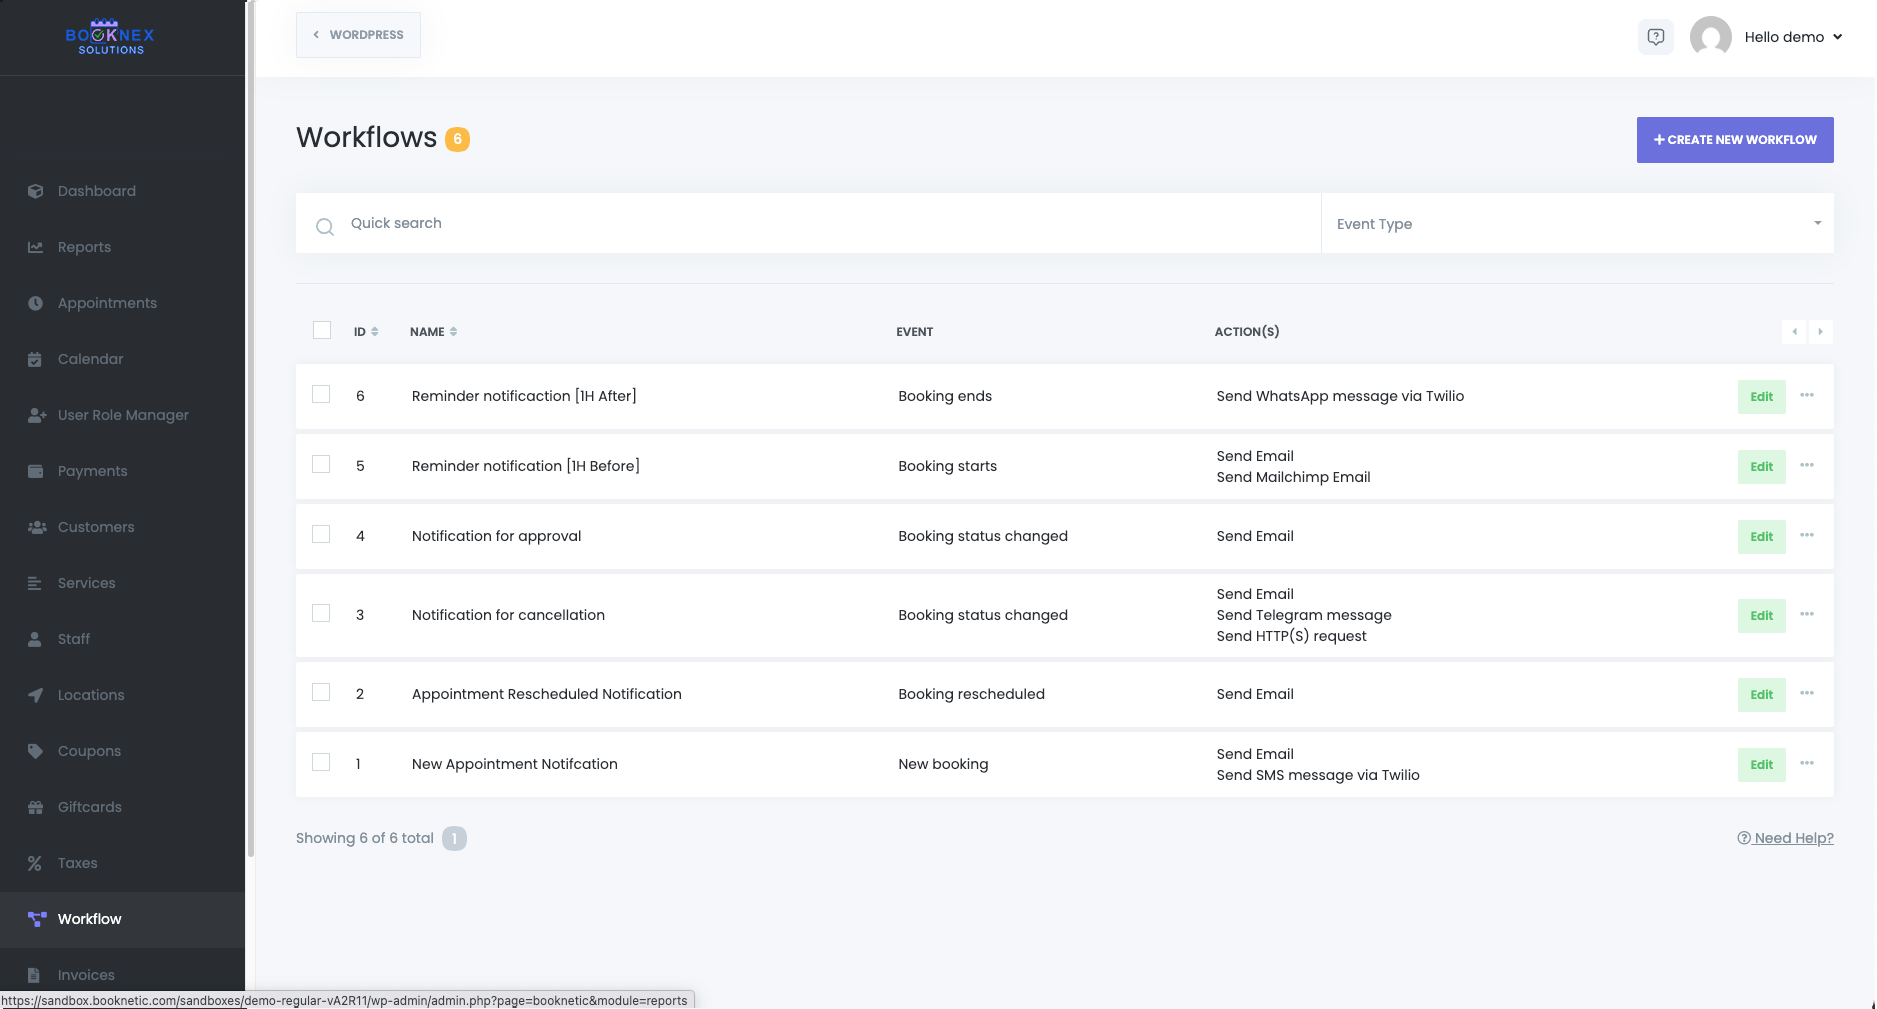Click the Invoices menu item
The height and width of the screenshot is (1009, 1877).
tap(86, 974)
